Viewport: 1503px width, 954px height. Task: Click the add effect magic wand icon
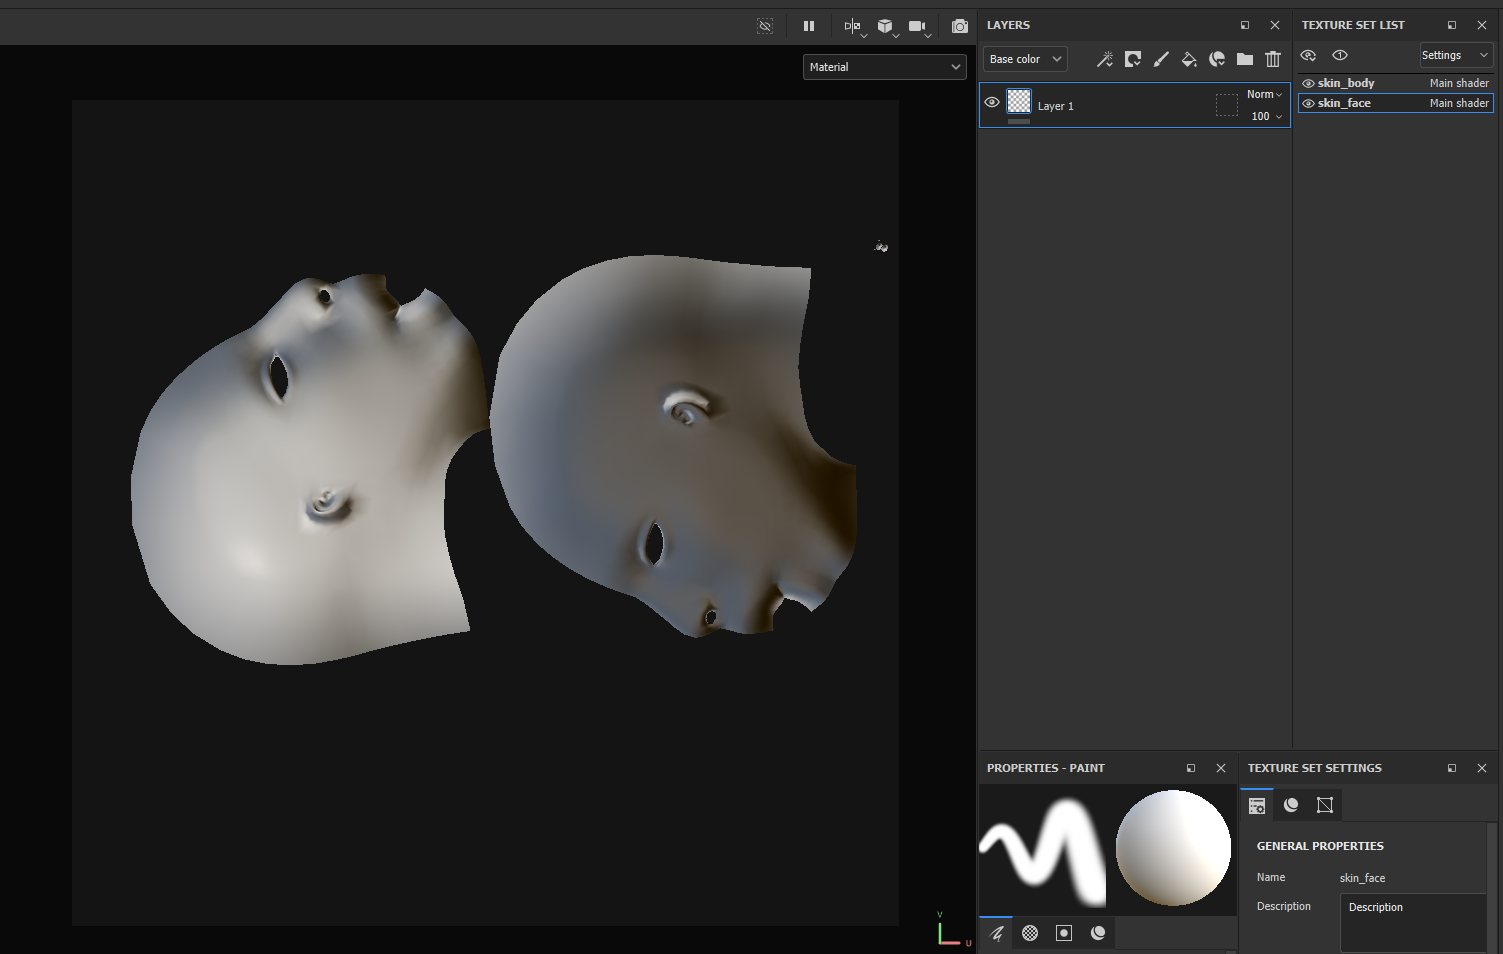pyautogui.click(x=1104, y=60)
